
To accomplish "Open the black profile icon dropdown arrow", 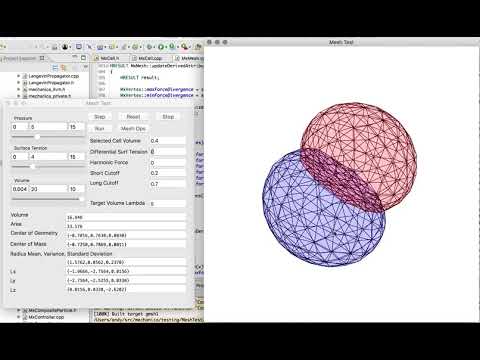I will (70, 47).
